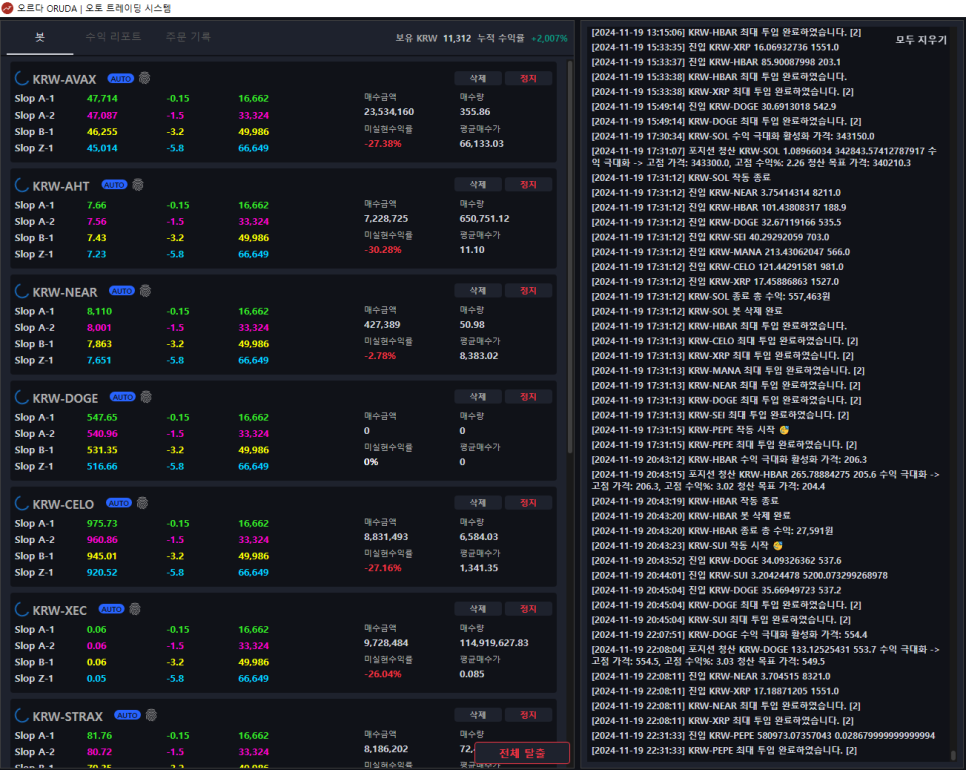Viewport: 966px width, 770px height.
Task: Click the KRW-AVAX Slop A-1 price 47,714
Action: pos(102,99)
